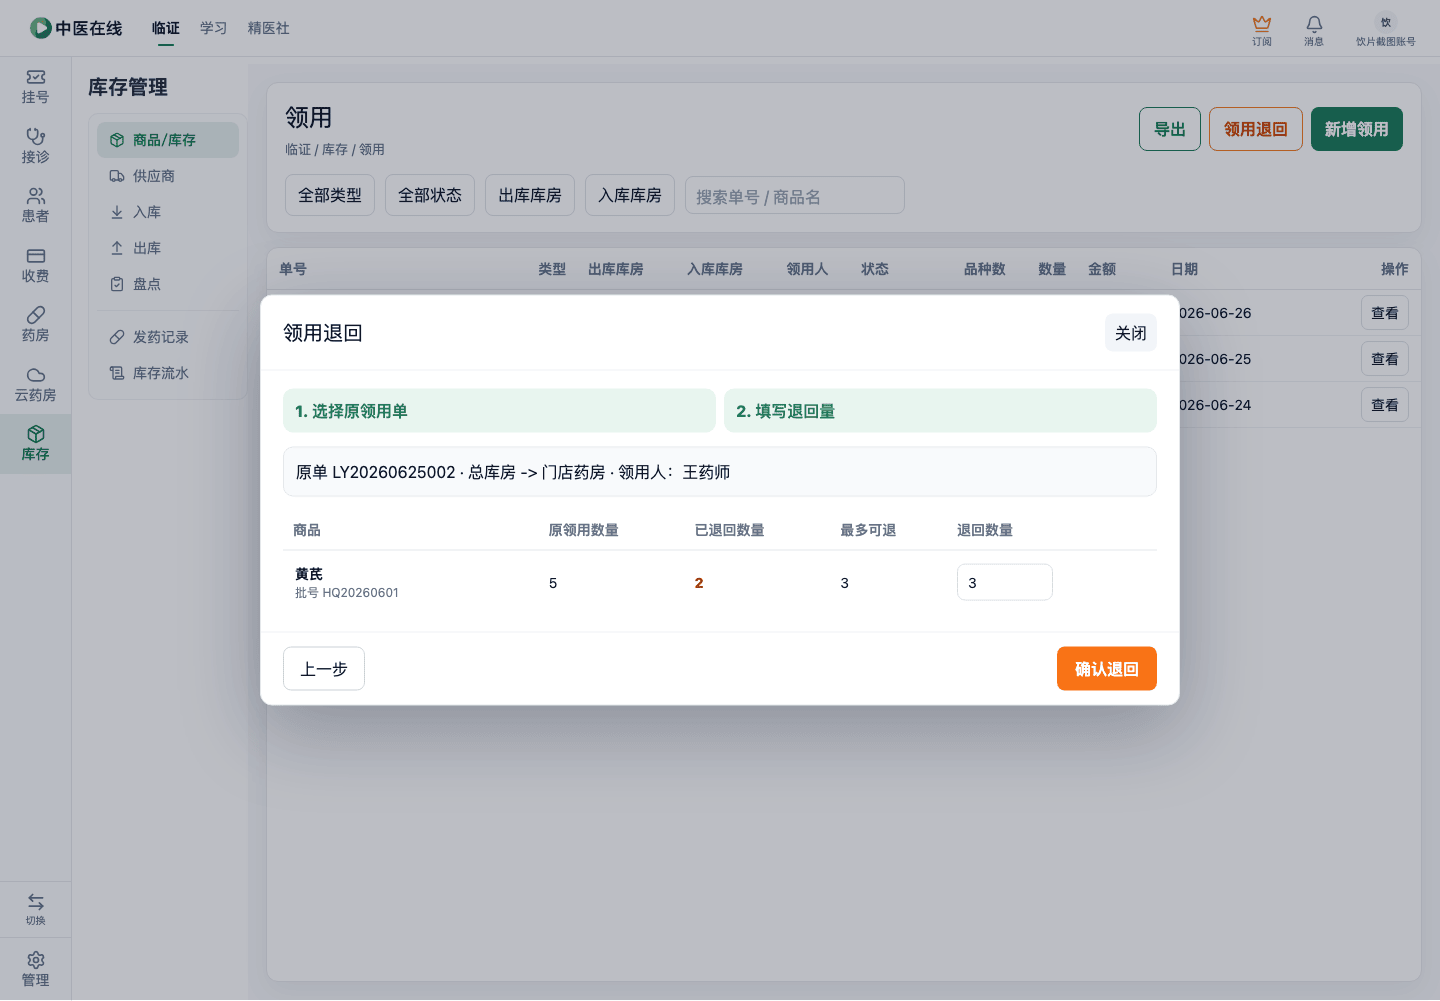Select step 2. 填写退回量
Screen dimensions: 1440x1001
point(940,411)
